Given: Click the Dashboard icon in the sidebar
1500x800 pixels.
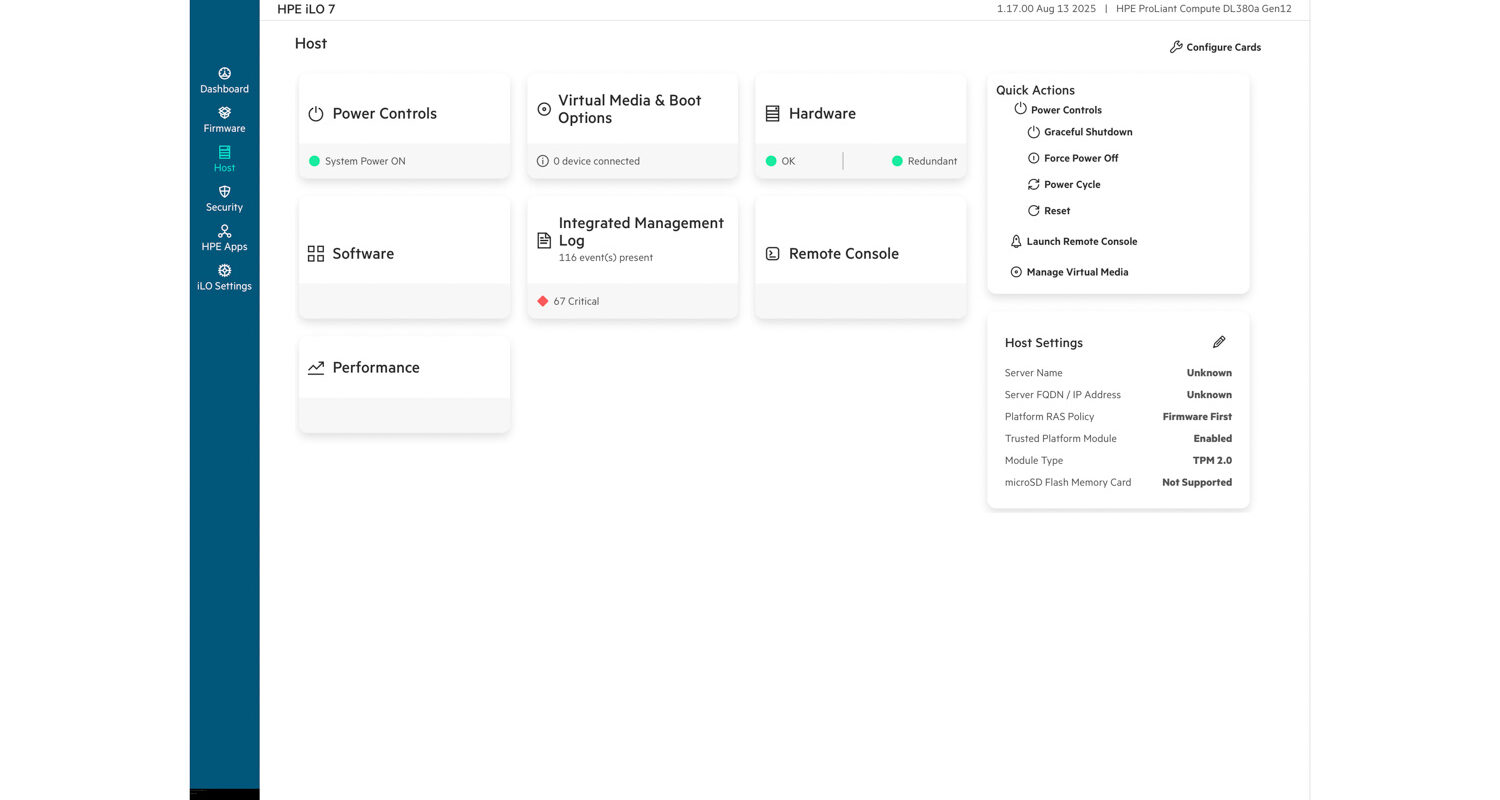Looking at the screenshot, I should pyautogui.click(x=224, y=74).
